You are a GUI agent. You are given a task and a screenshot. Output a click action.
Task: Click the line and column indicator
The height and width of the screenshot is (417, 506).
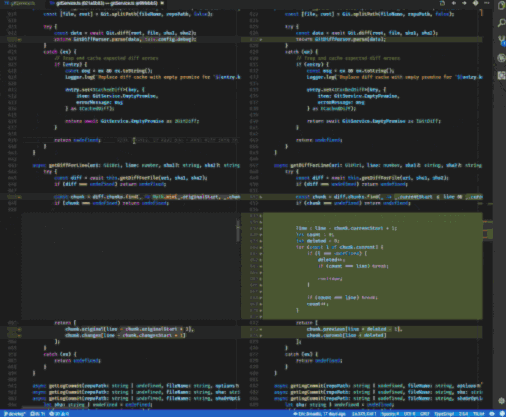[x=364, y=414]
